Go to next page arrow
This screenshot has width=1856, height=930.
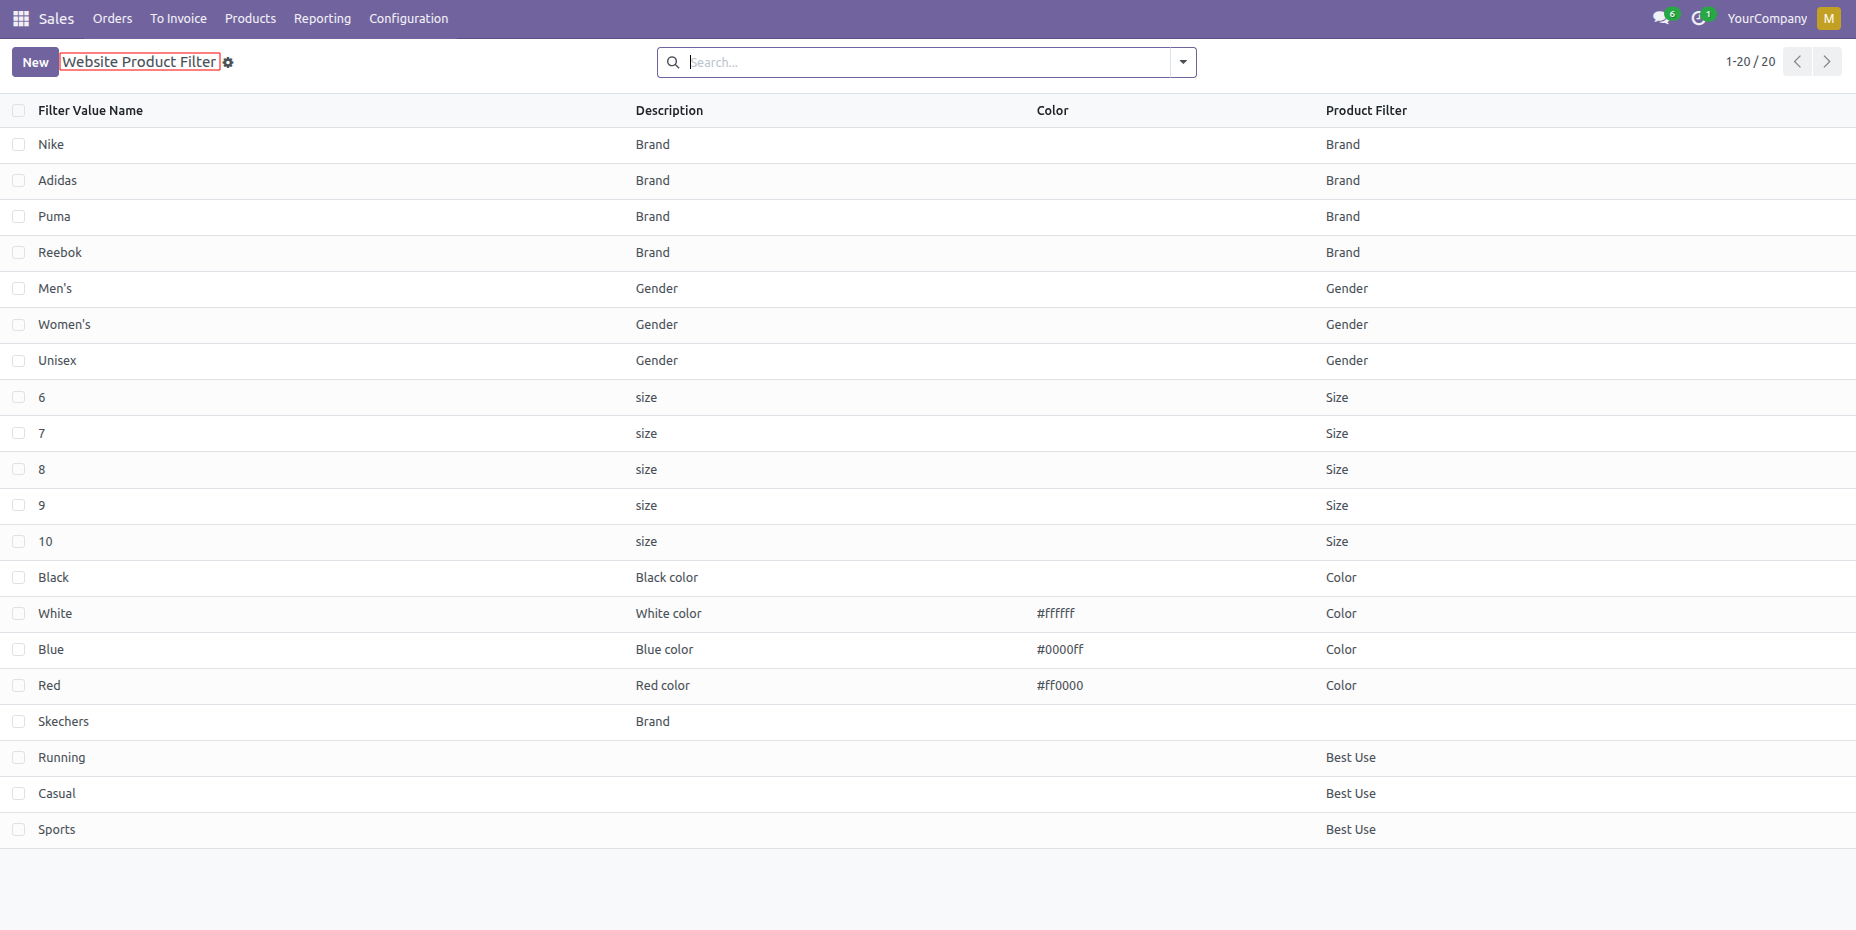pos(1827,62)
